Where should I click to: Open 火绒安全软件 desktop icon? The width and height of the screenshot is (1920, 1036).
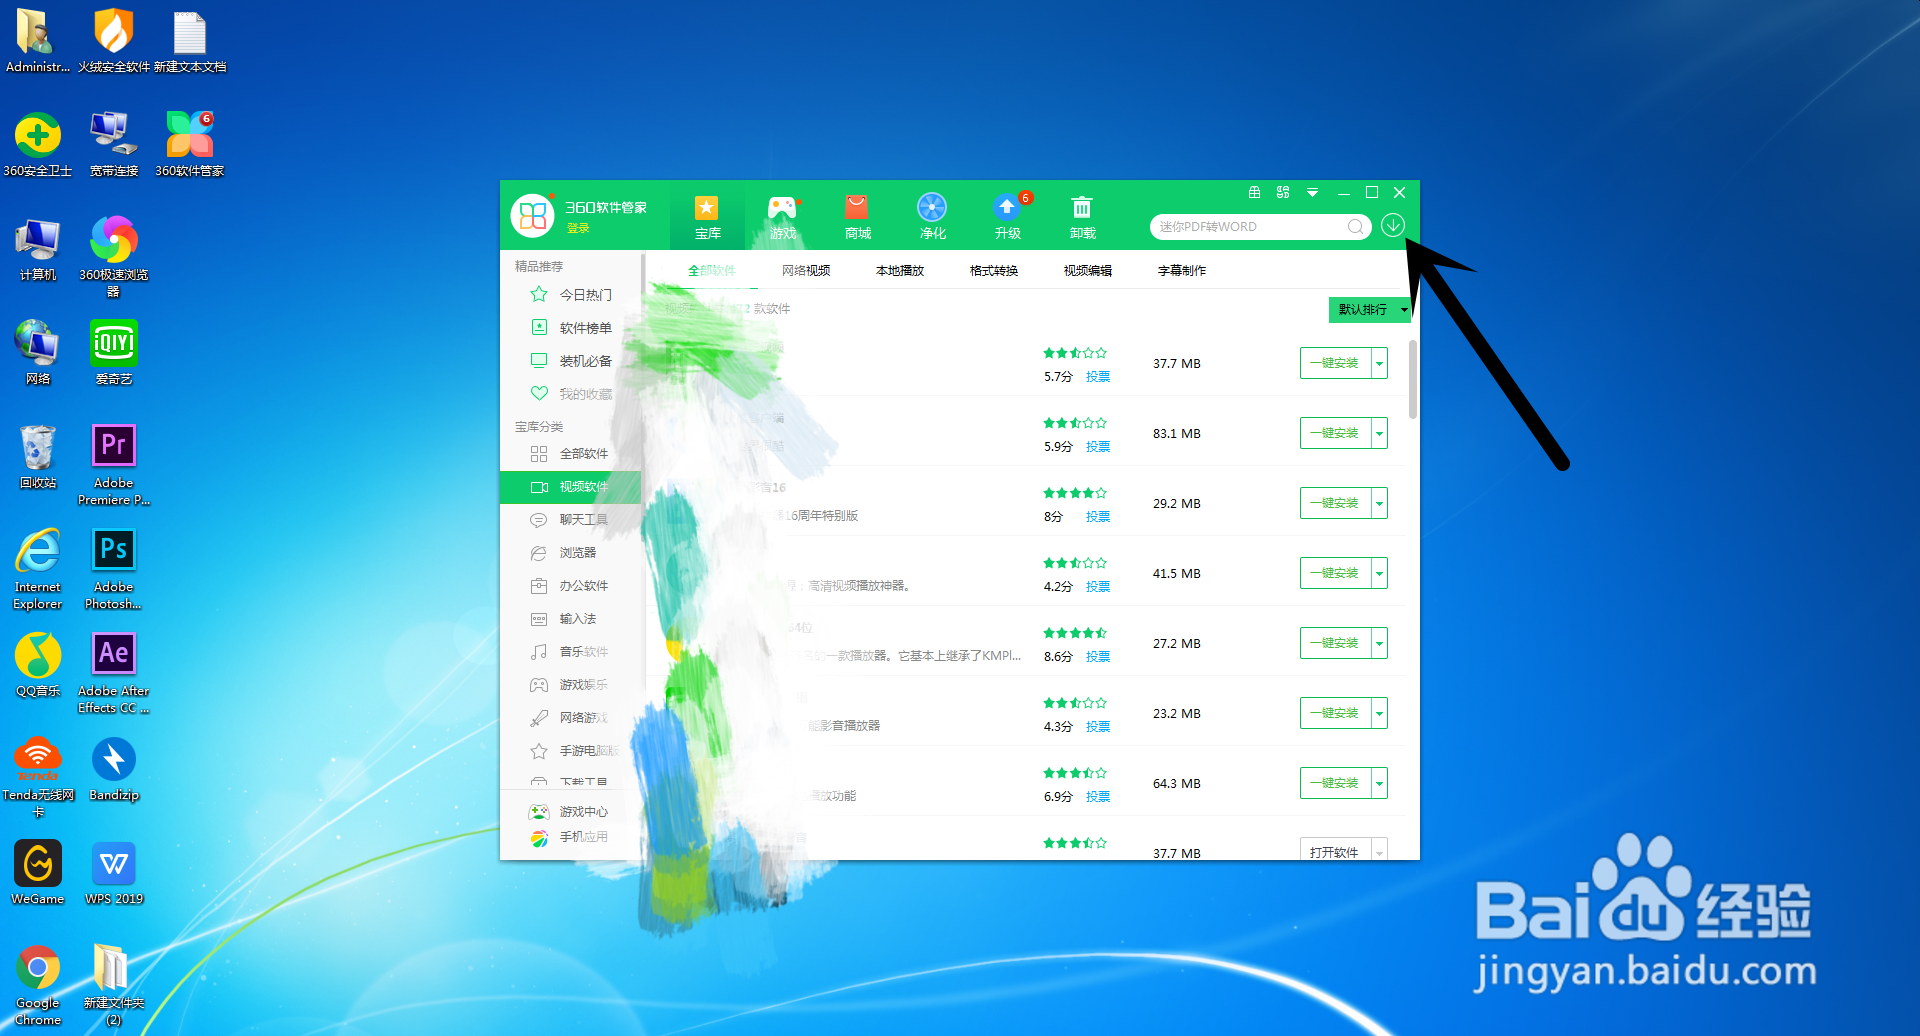[x=113, y=42]
